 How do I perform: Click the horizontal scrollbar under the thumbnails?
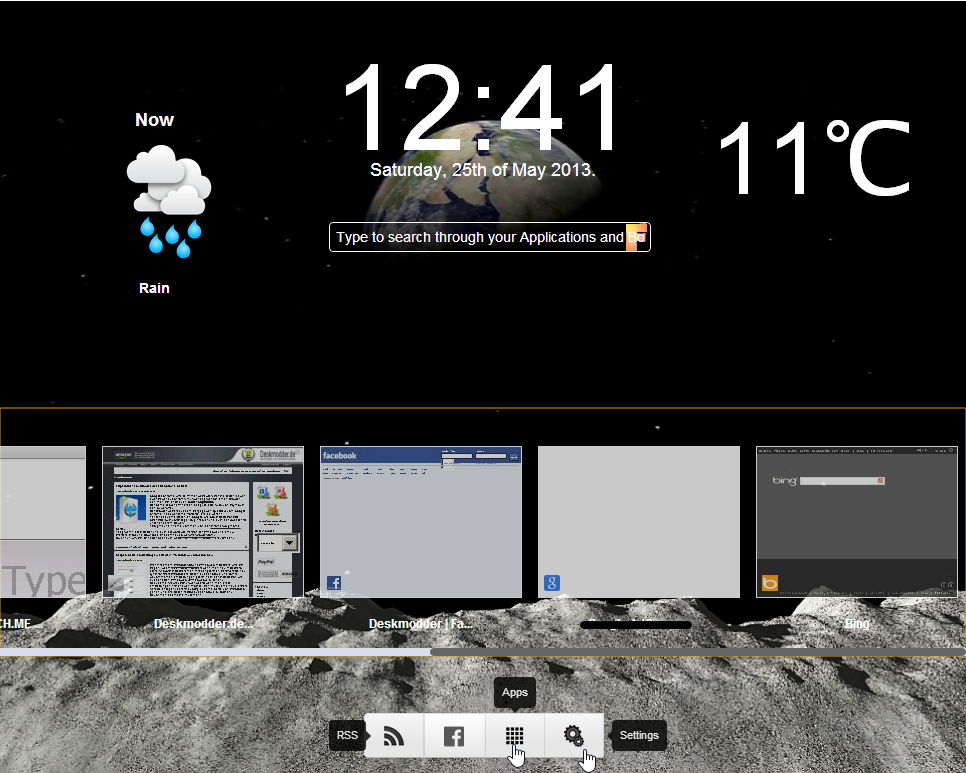[482, 652]
